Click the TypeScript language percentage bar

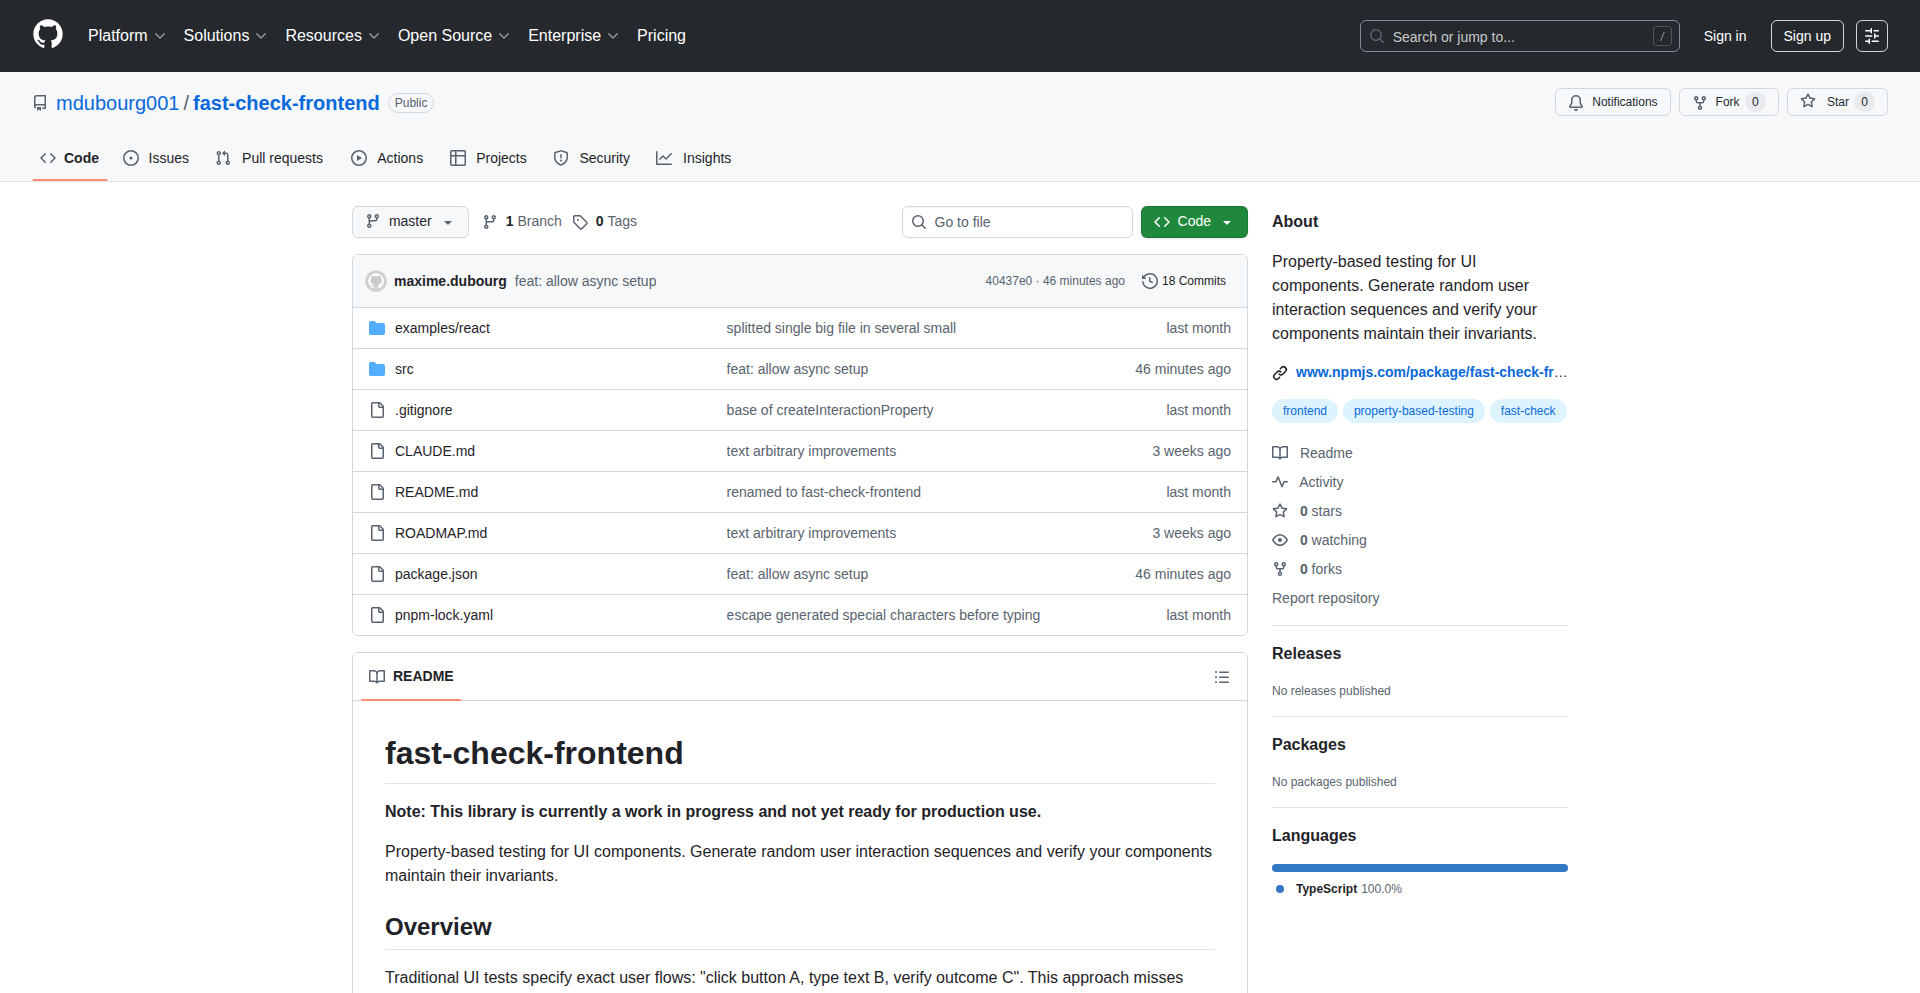[1419, 867]
